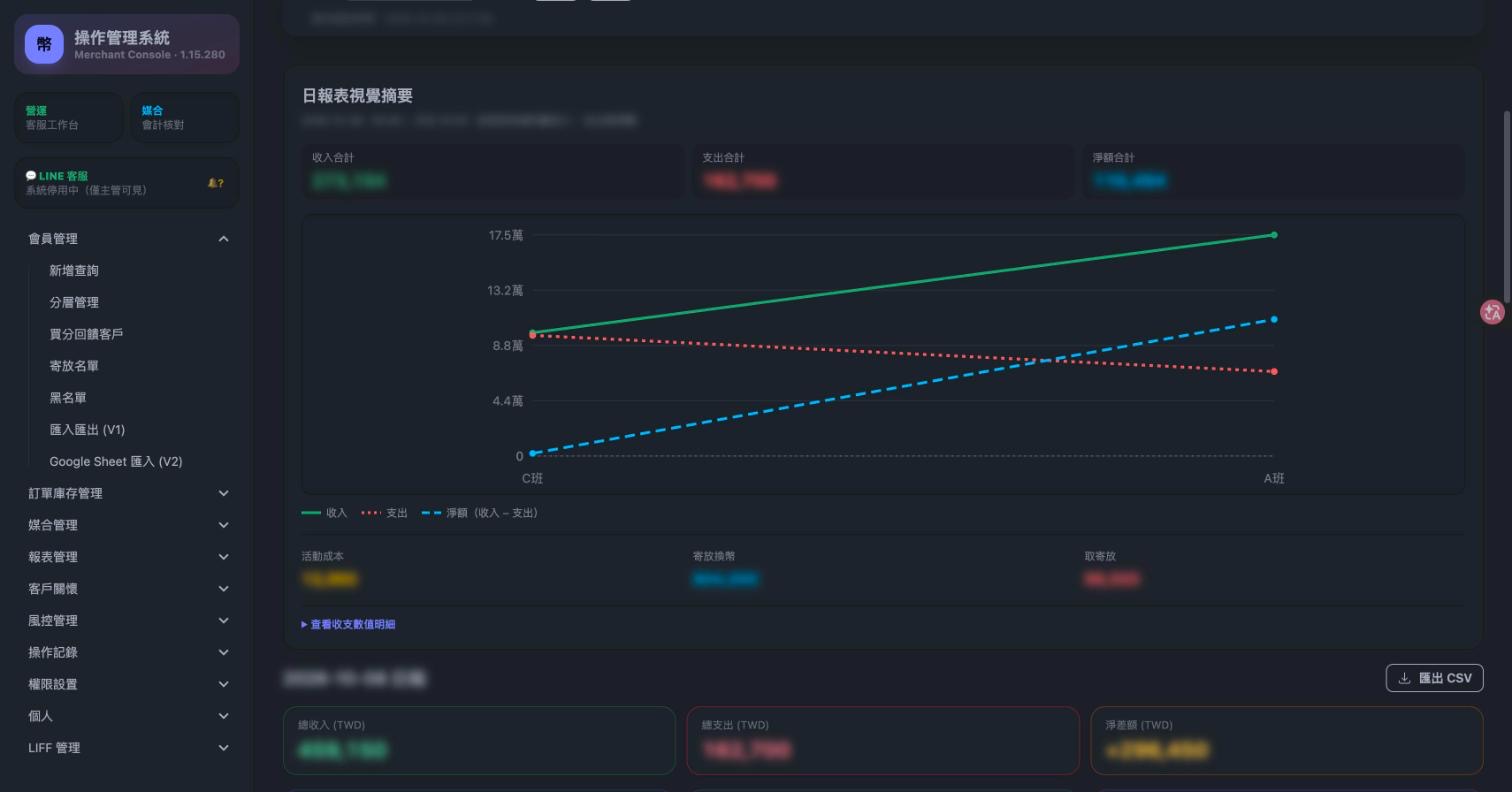Screen dimensions: 1512x792
Task: Click the bell icon in LINE 客服 panel
Action: click(212, 183)
